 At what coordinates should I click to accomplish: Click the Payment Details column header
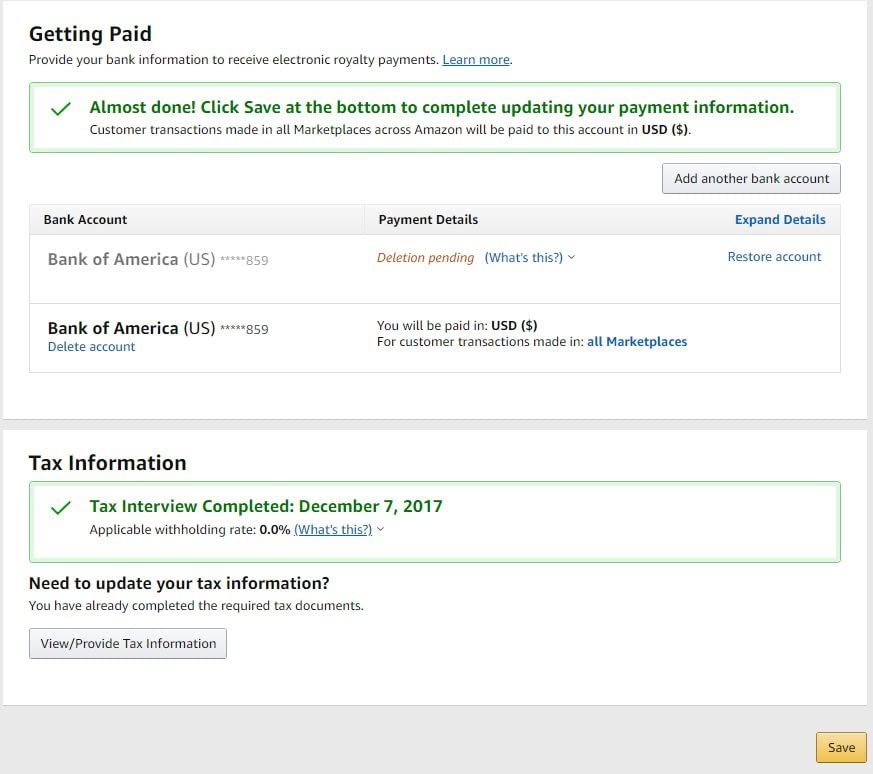point(428,220)
